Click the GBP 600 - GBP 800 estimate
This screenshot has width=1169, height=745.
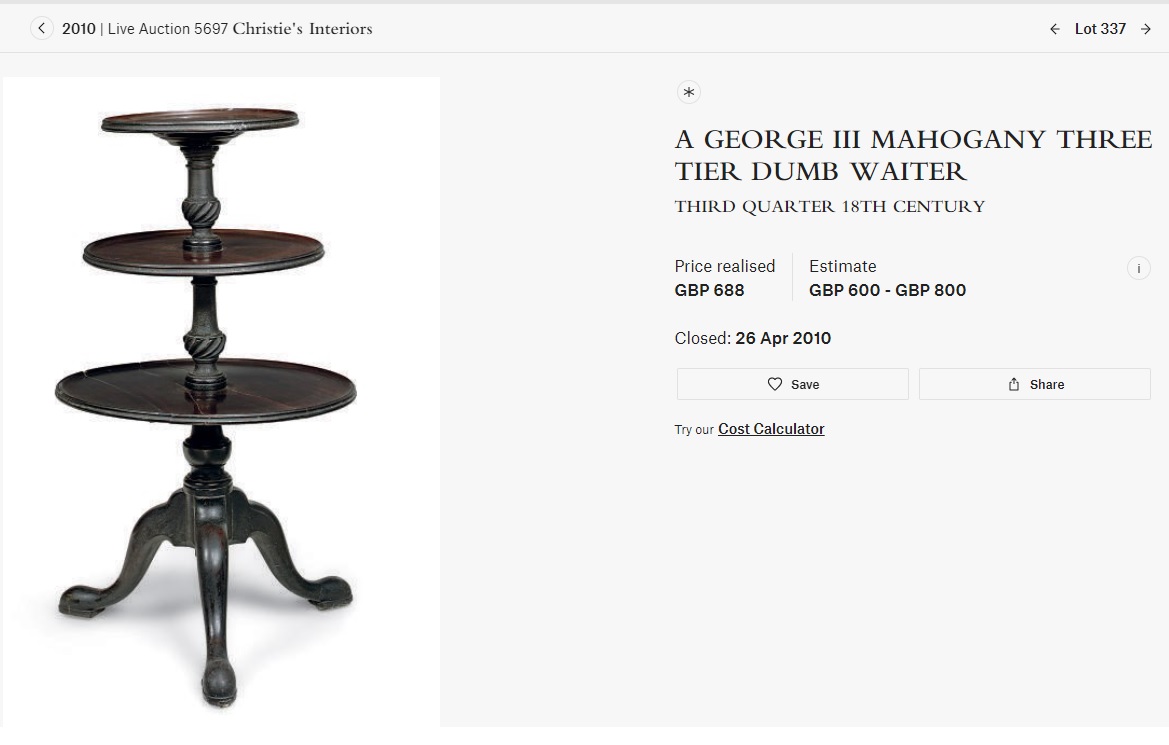coord(887,291)
